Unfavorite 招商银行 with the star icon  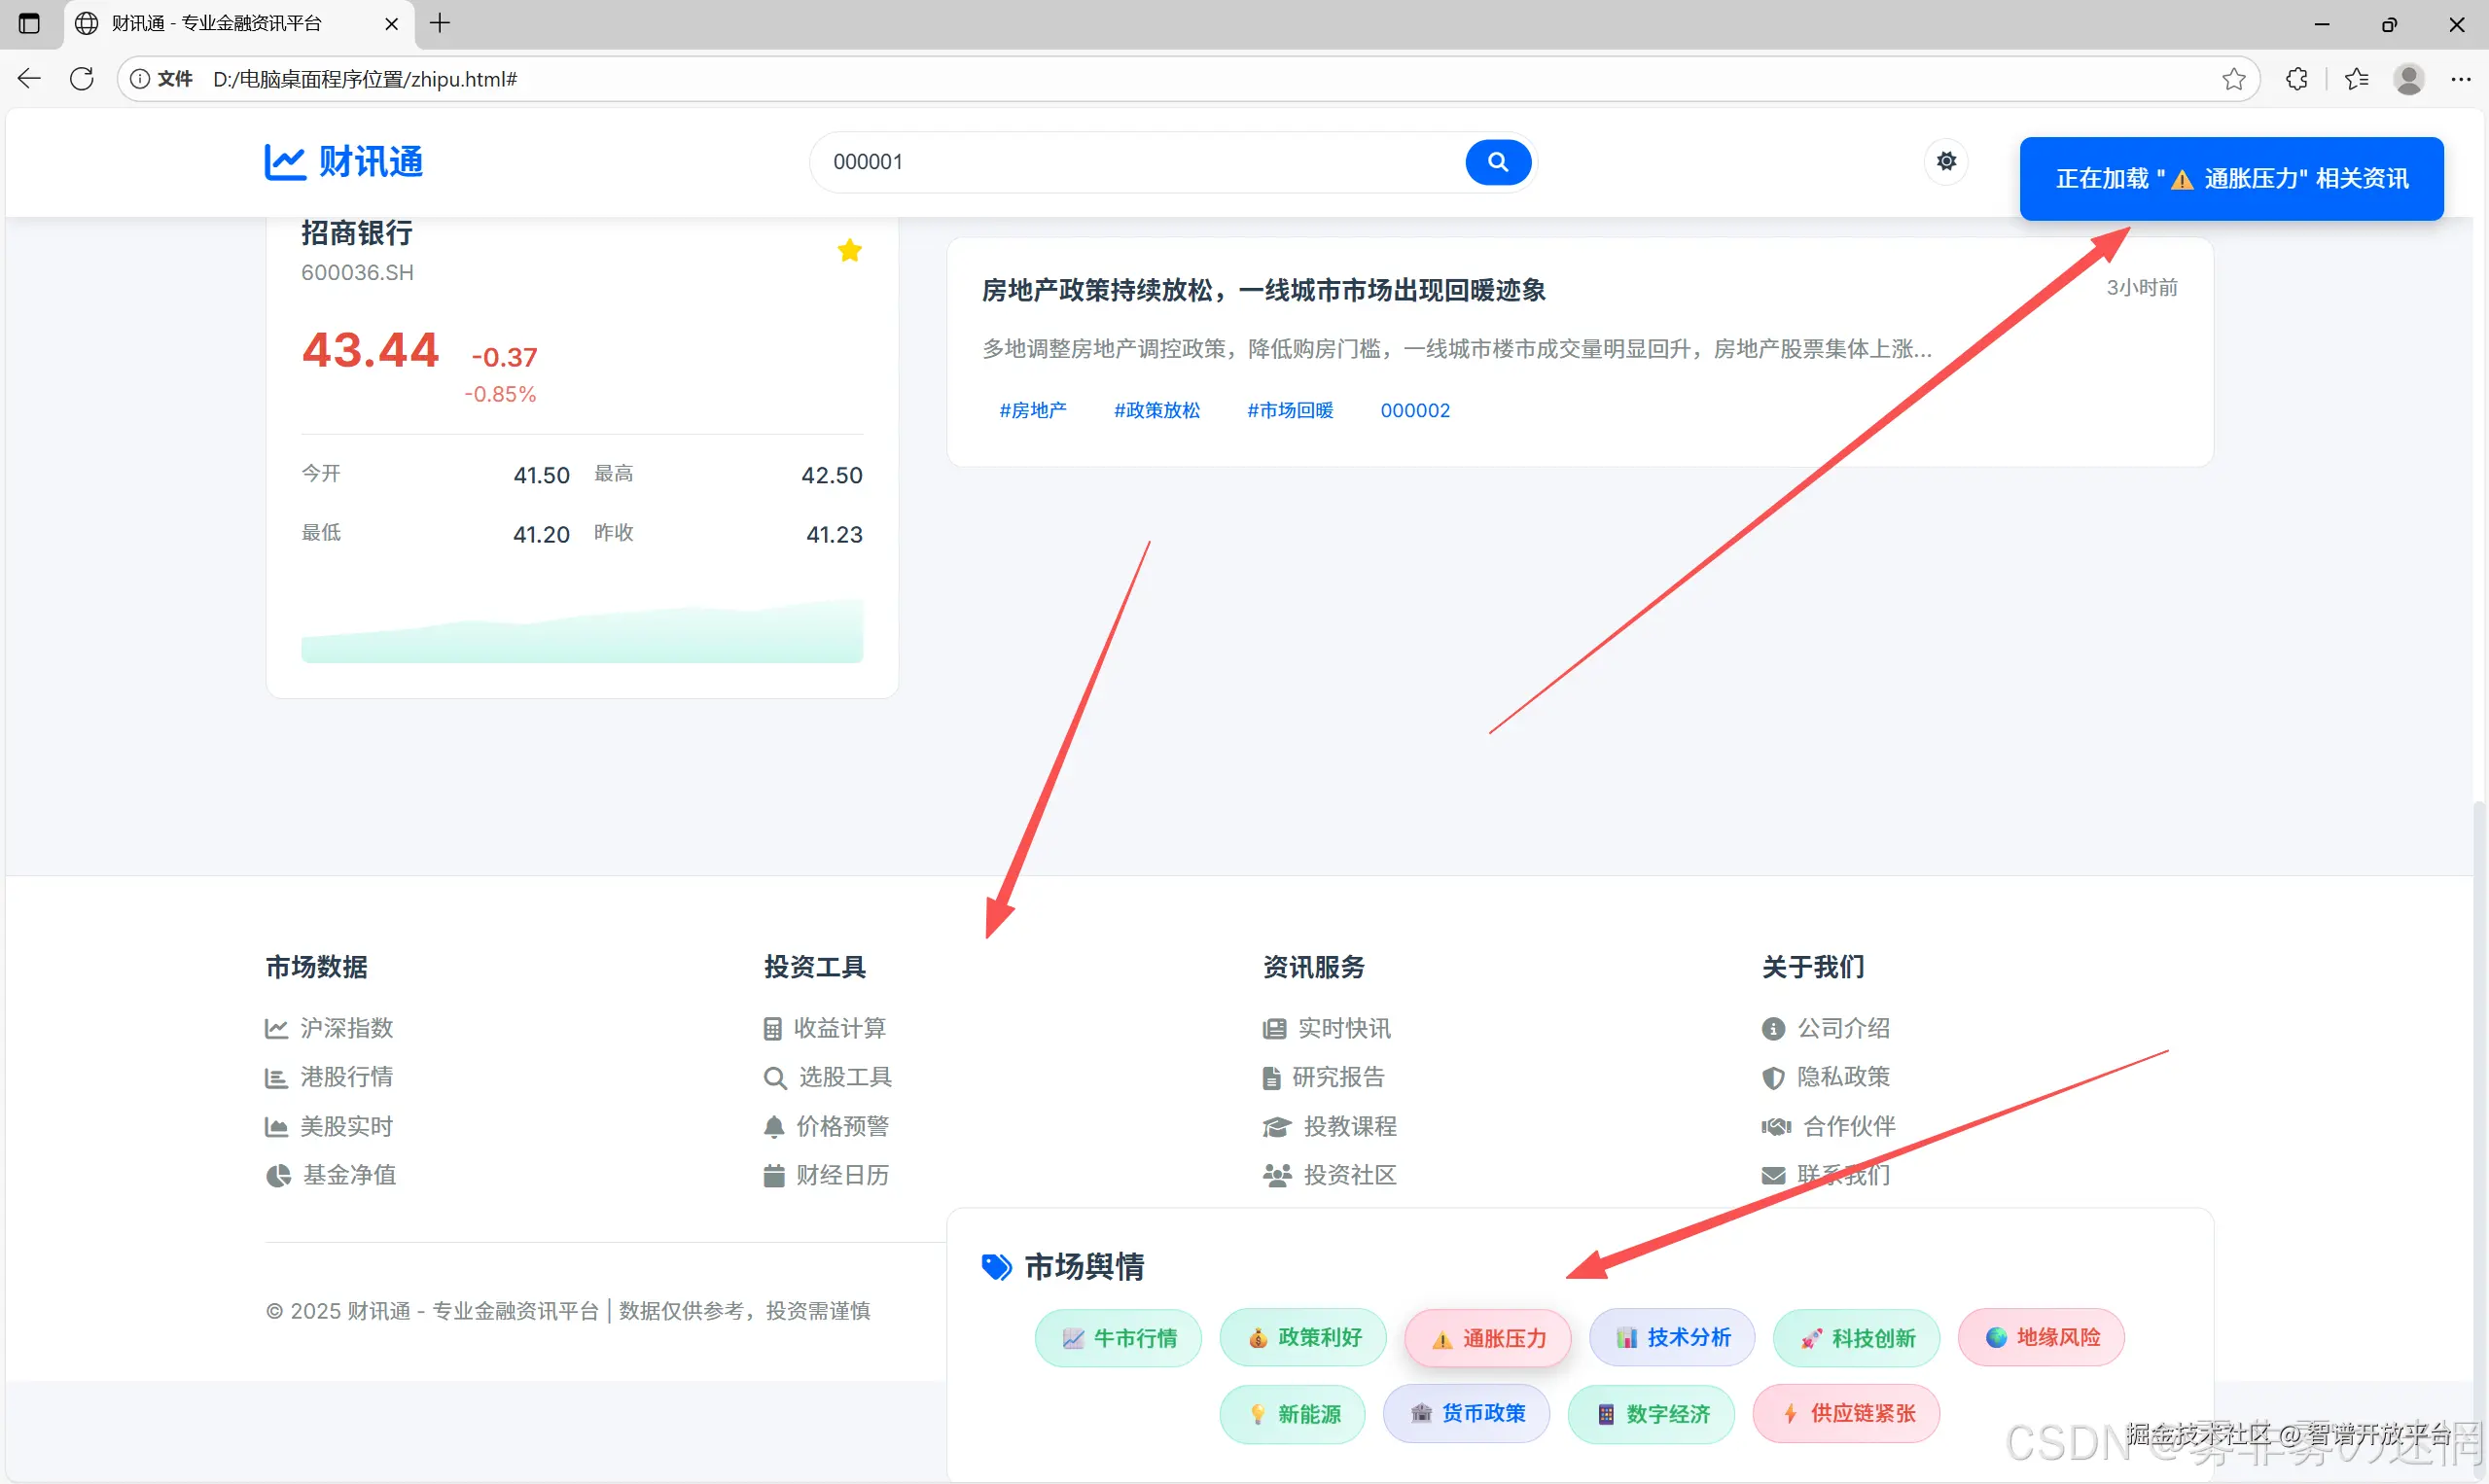849,250
